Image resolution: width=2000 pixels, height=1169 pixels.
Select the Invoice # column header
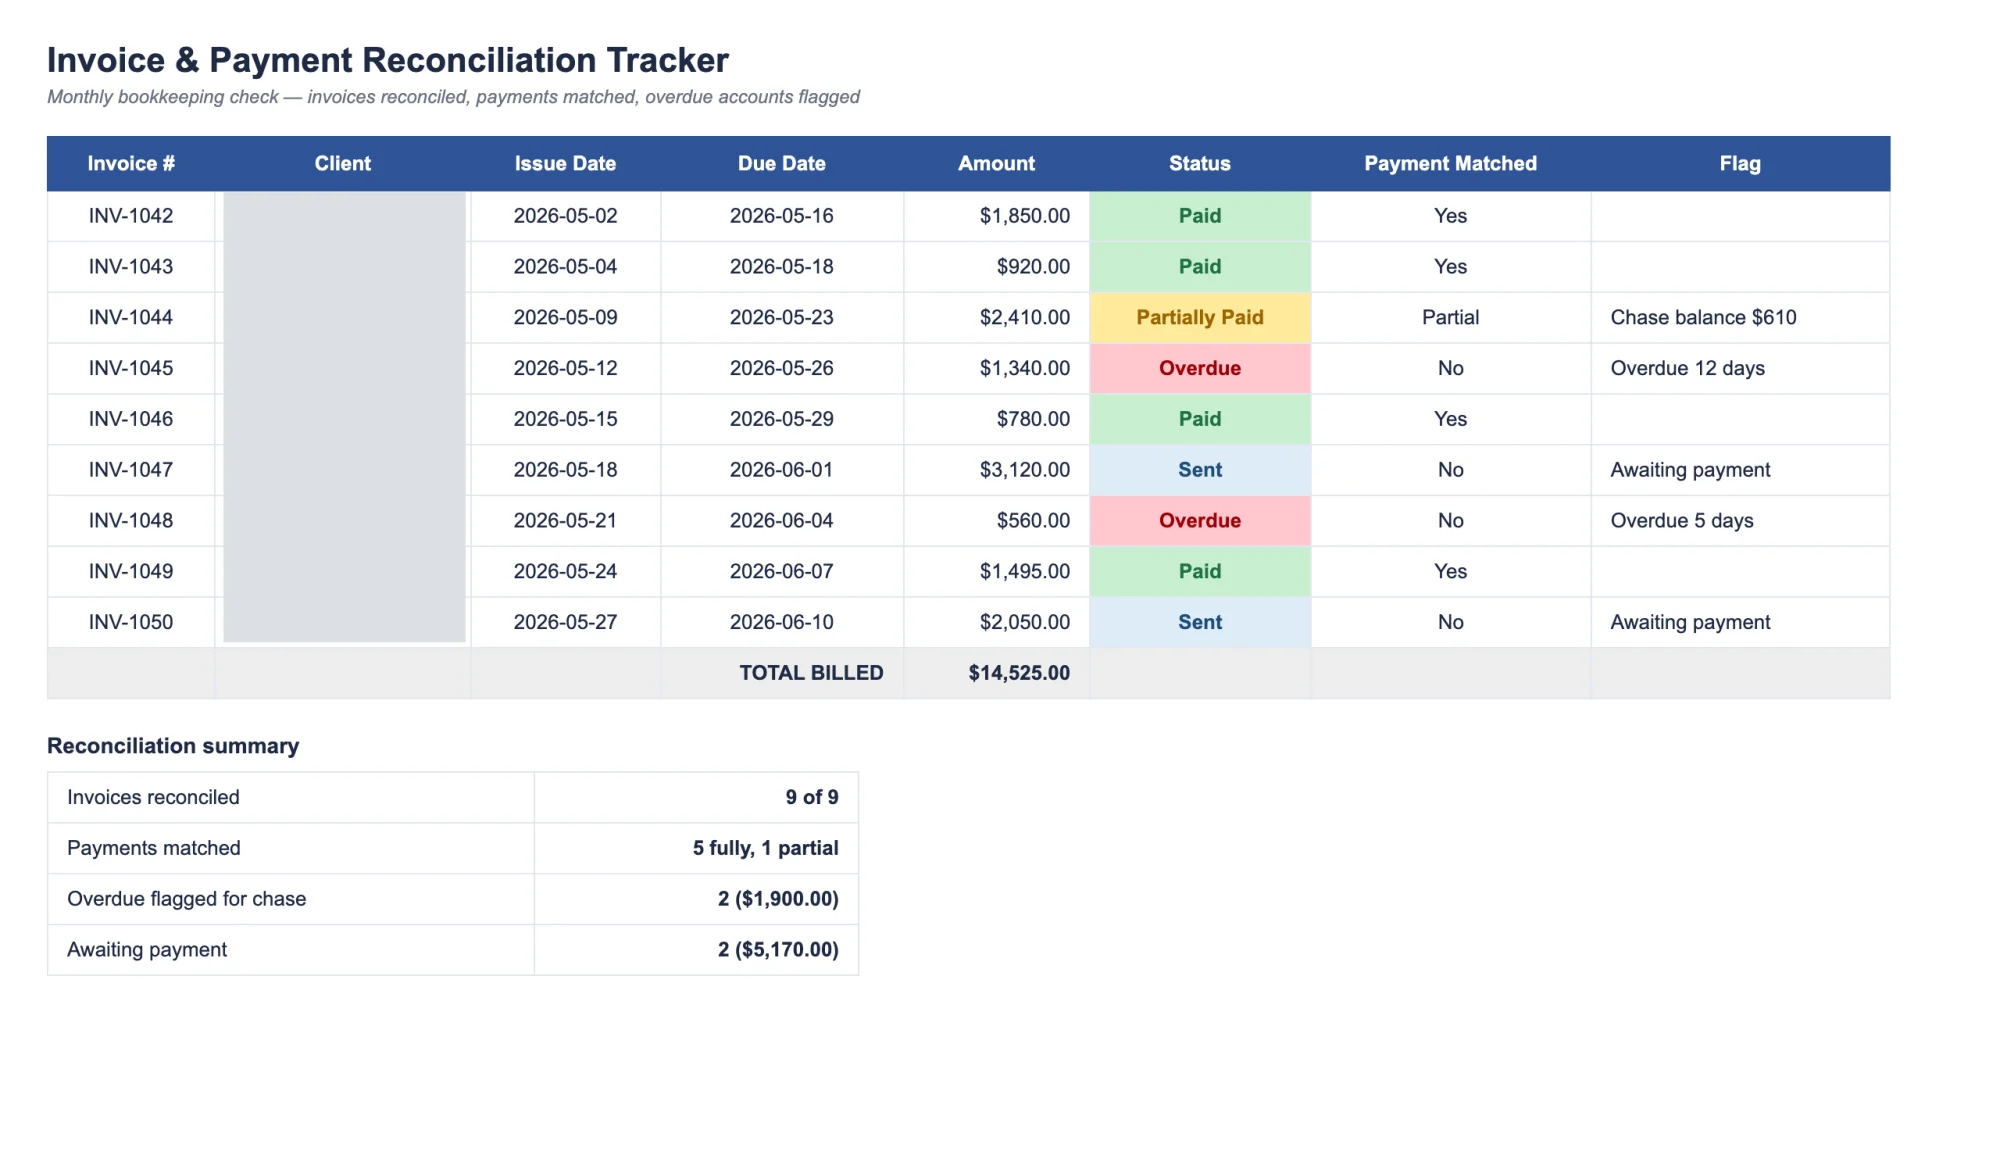coord(131,163)
